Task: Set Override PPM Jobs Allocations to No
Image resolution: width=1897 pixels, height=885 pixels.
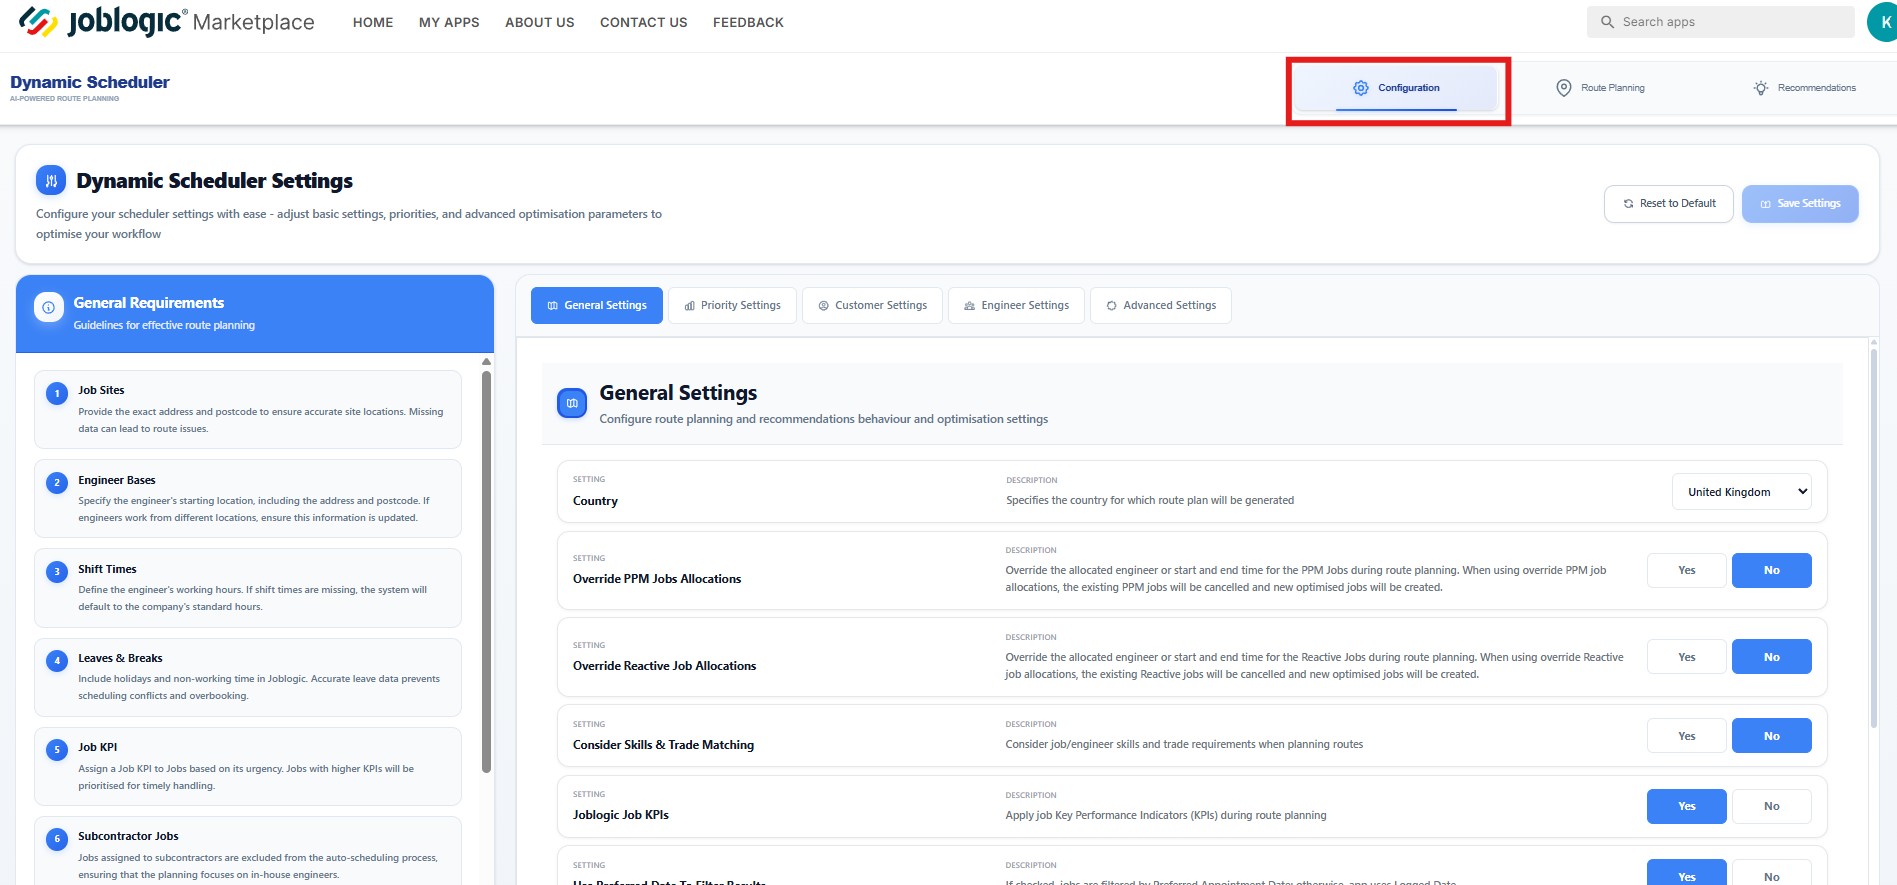Action: coord(1771,570)
